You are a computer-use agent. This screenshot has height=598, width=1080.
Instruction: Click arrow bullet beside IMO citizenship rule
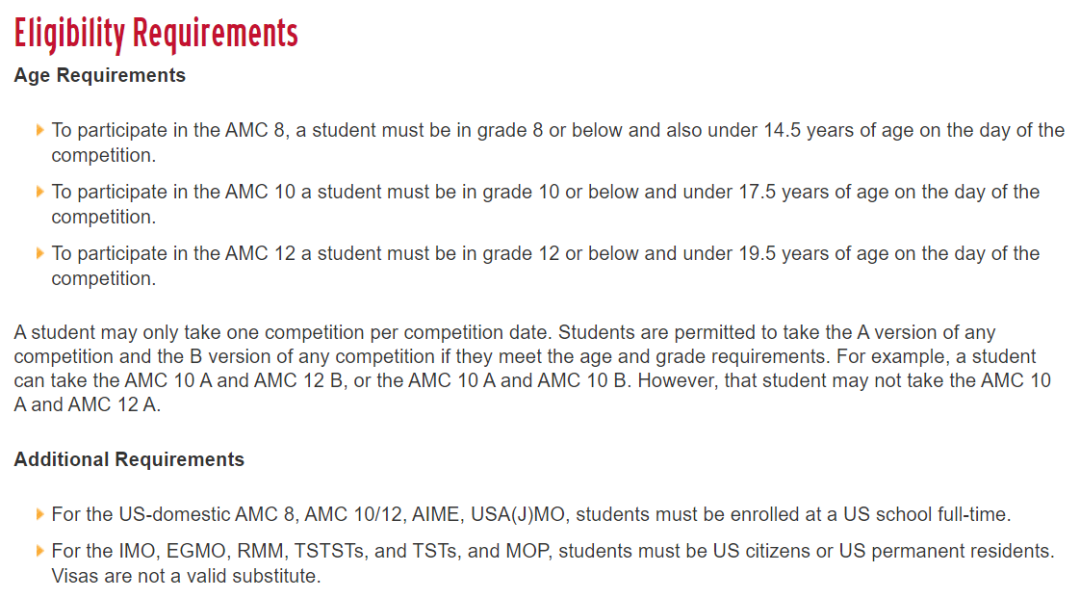tap(40, 550)
